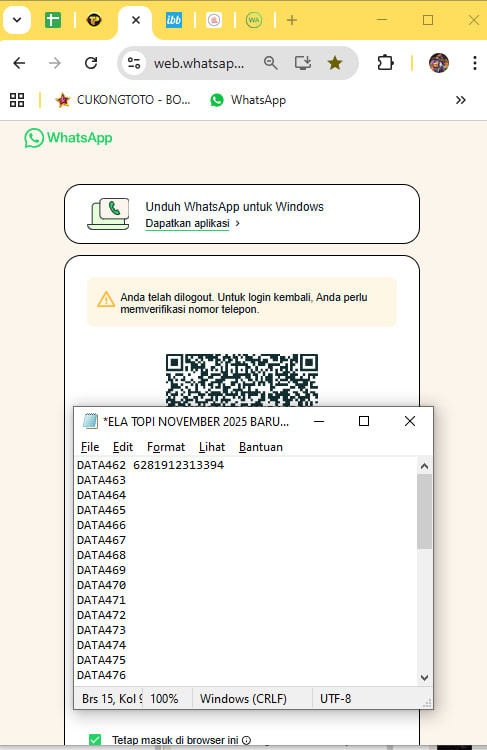Viewport: 487px width, 750px height.
Task: Click the WhatsApp login QR code
Action: pyautogui.click(x=242, y=380)
